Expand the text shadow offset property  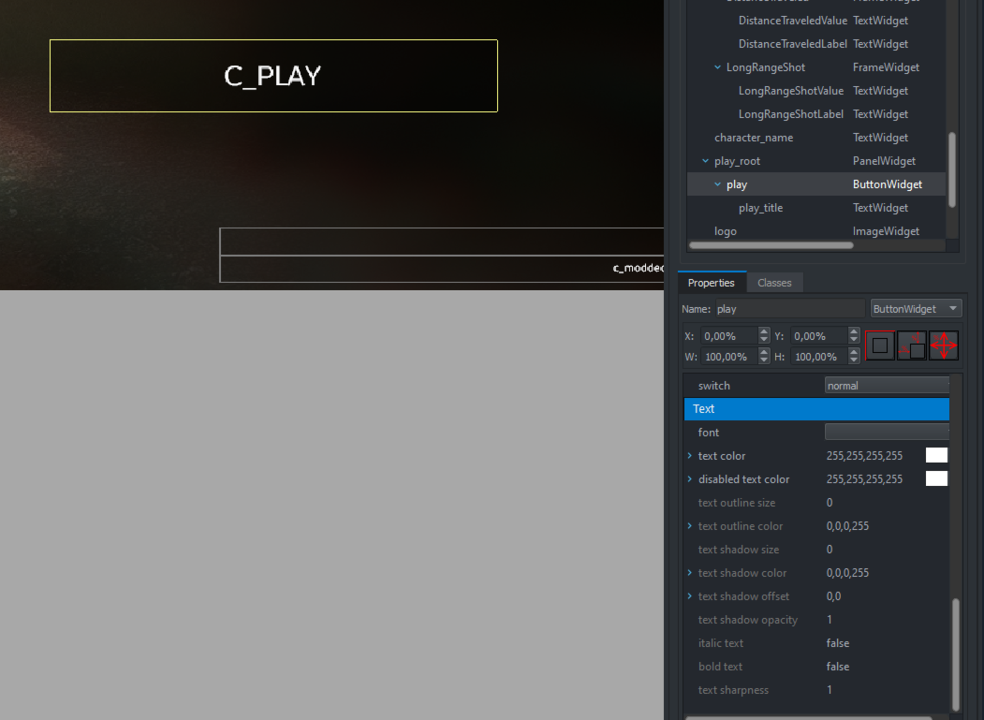[x=690, y=596]
